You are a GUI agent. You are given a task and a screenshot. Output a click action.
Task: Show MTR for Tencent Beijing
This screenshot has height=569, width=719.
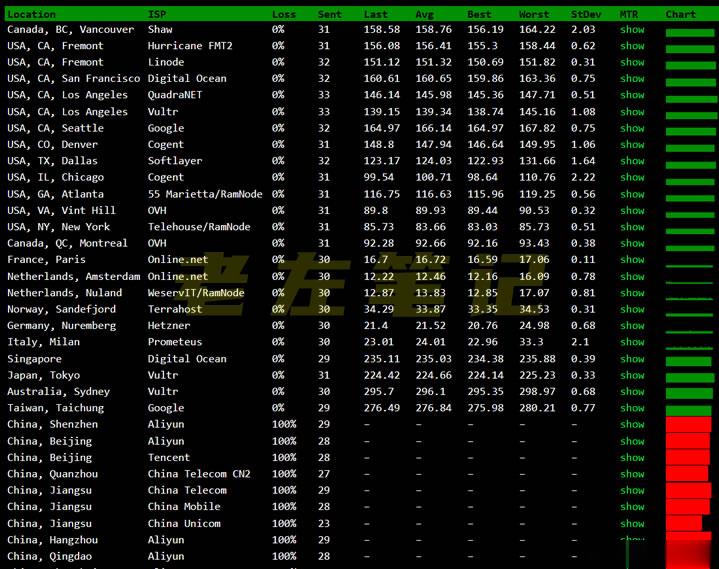[x=632, y=458]
